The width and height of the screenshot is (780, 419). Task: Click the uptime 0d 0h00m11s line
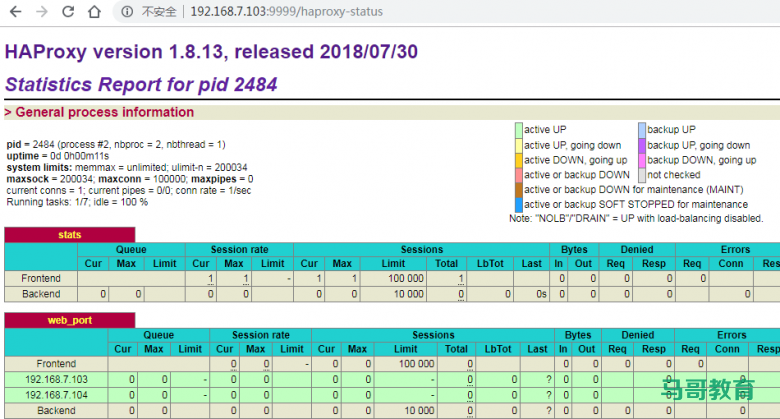58,156
